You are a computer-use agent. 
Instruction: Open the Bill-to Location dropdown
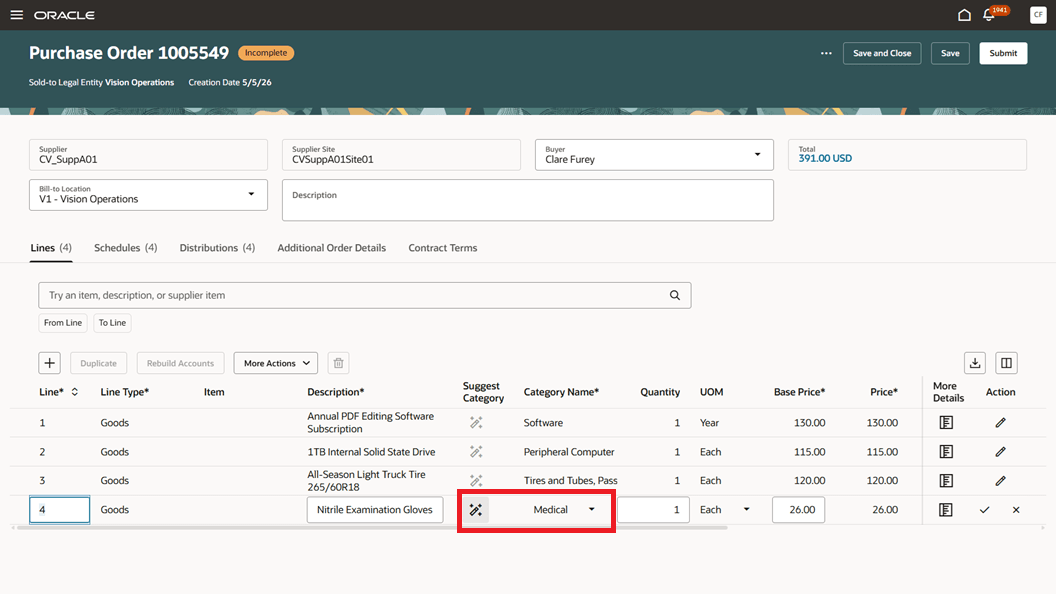251,195
